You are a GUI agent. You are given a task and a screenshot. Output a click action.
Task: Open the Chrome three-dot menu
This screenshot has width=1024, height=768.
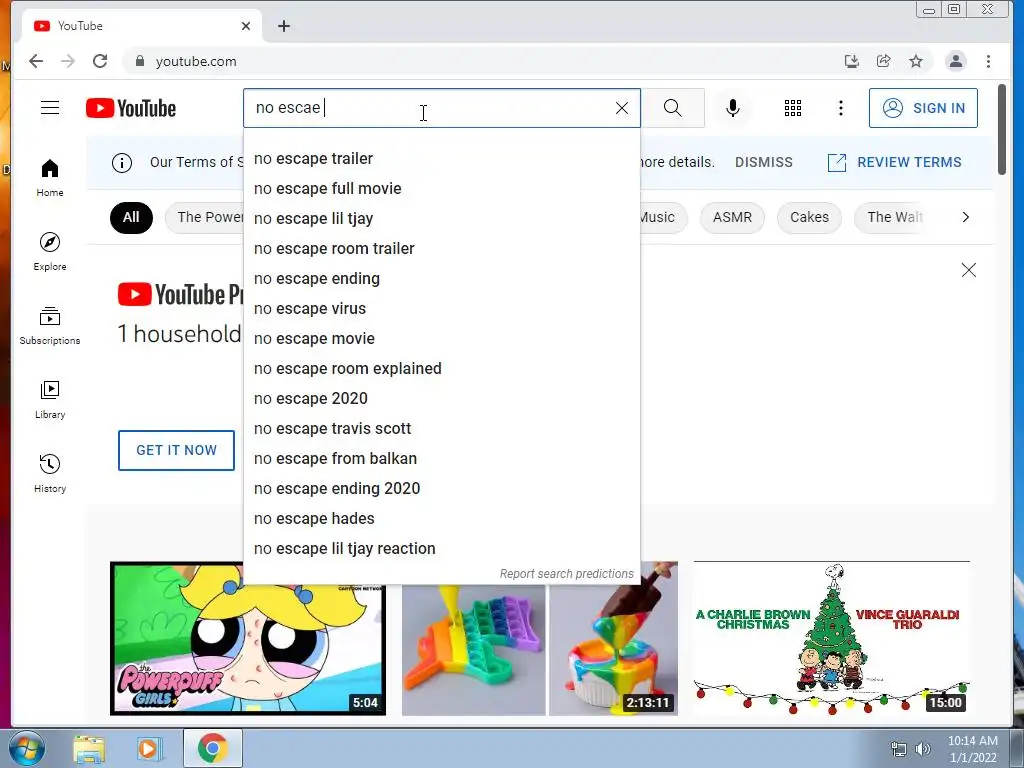[988, 61]
